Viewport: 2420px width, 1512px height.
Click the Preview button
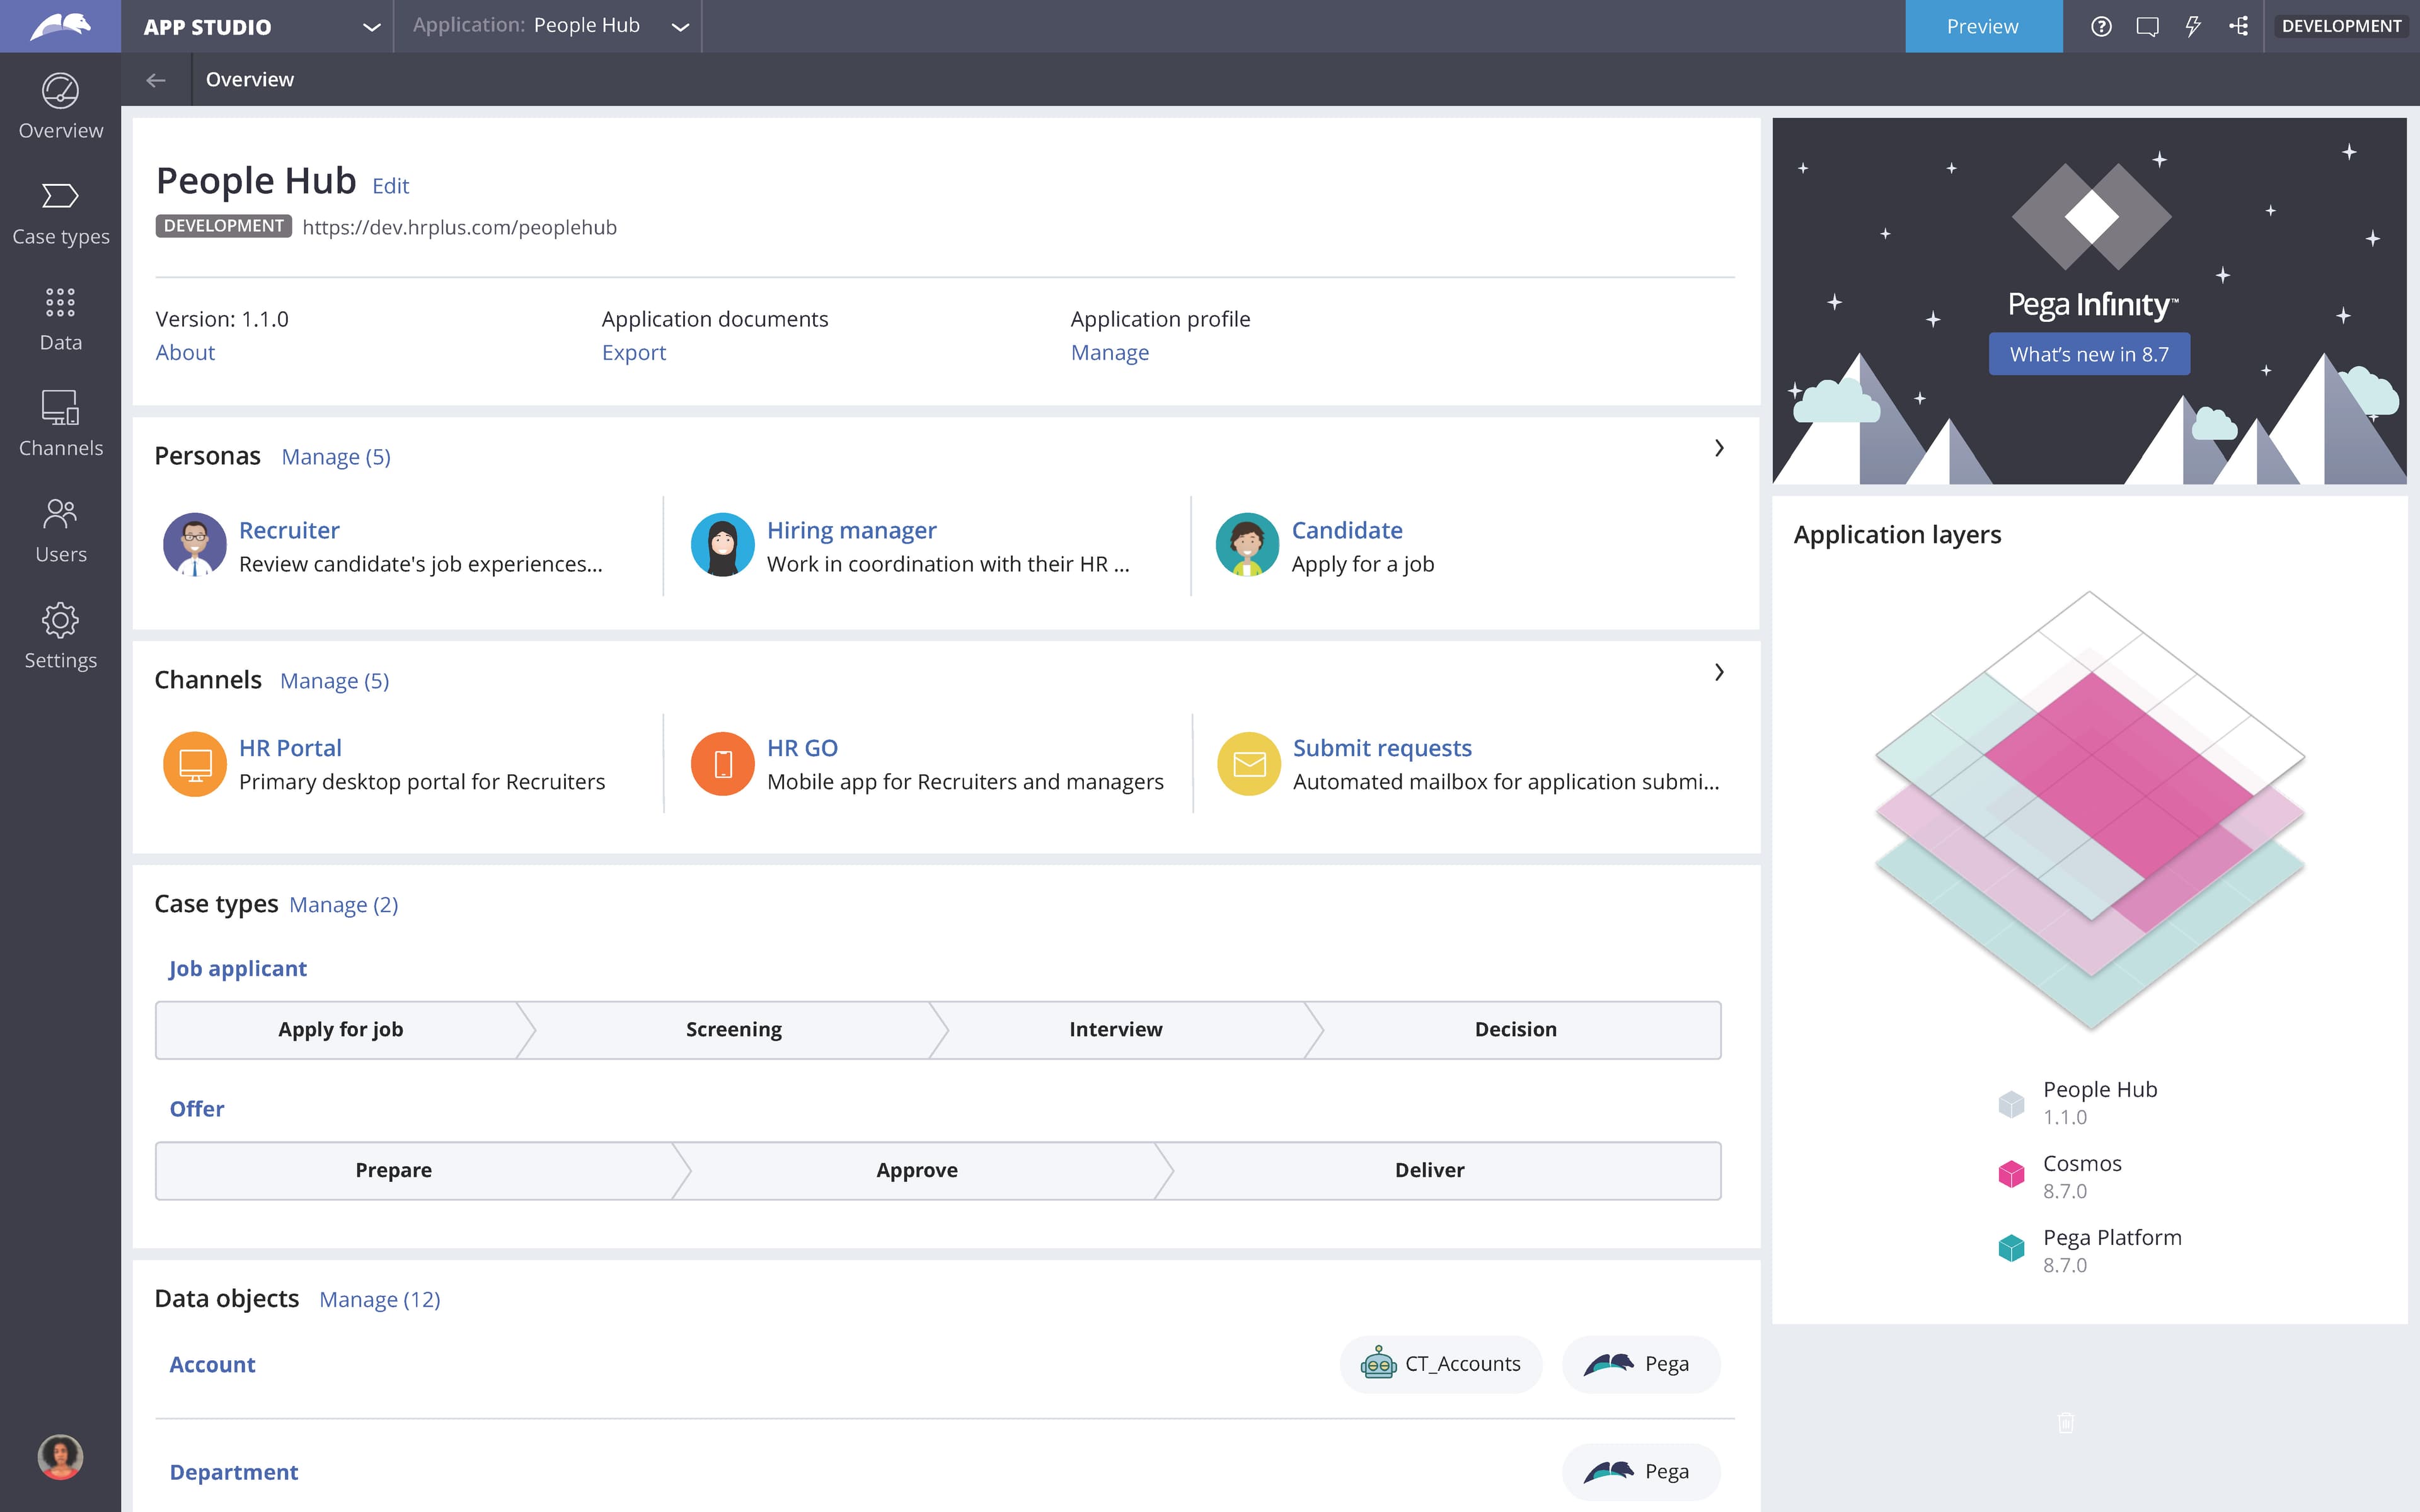1982,26
